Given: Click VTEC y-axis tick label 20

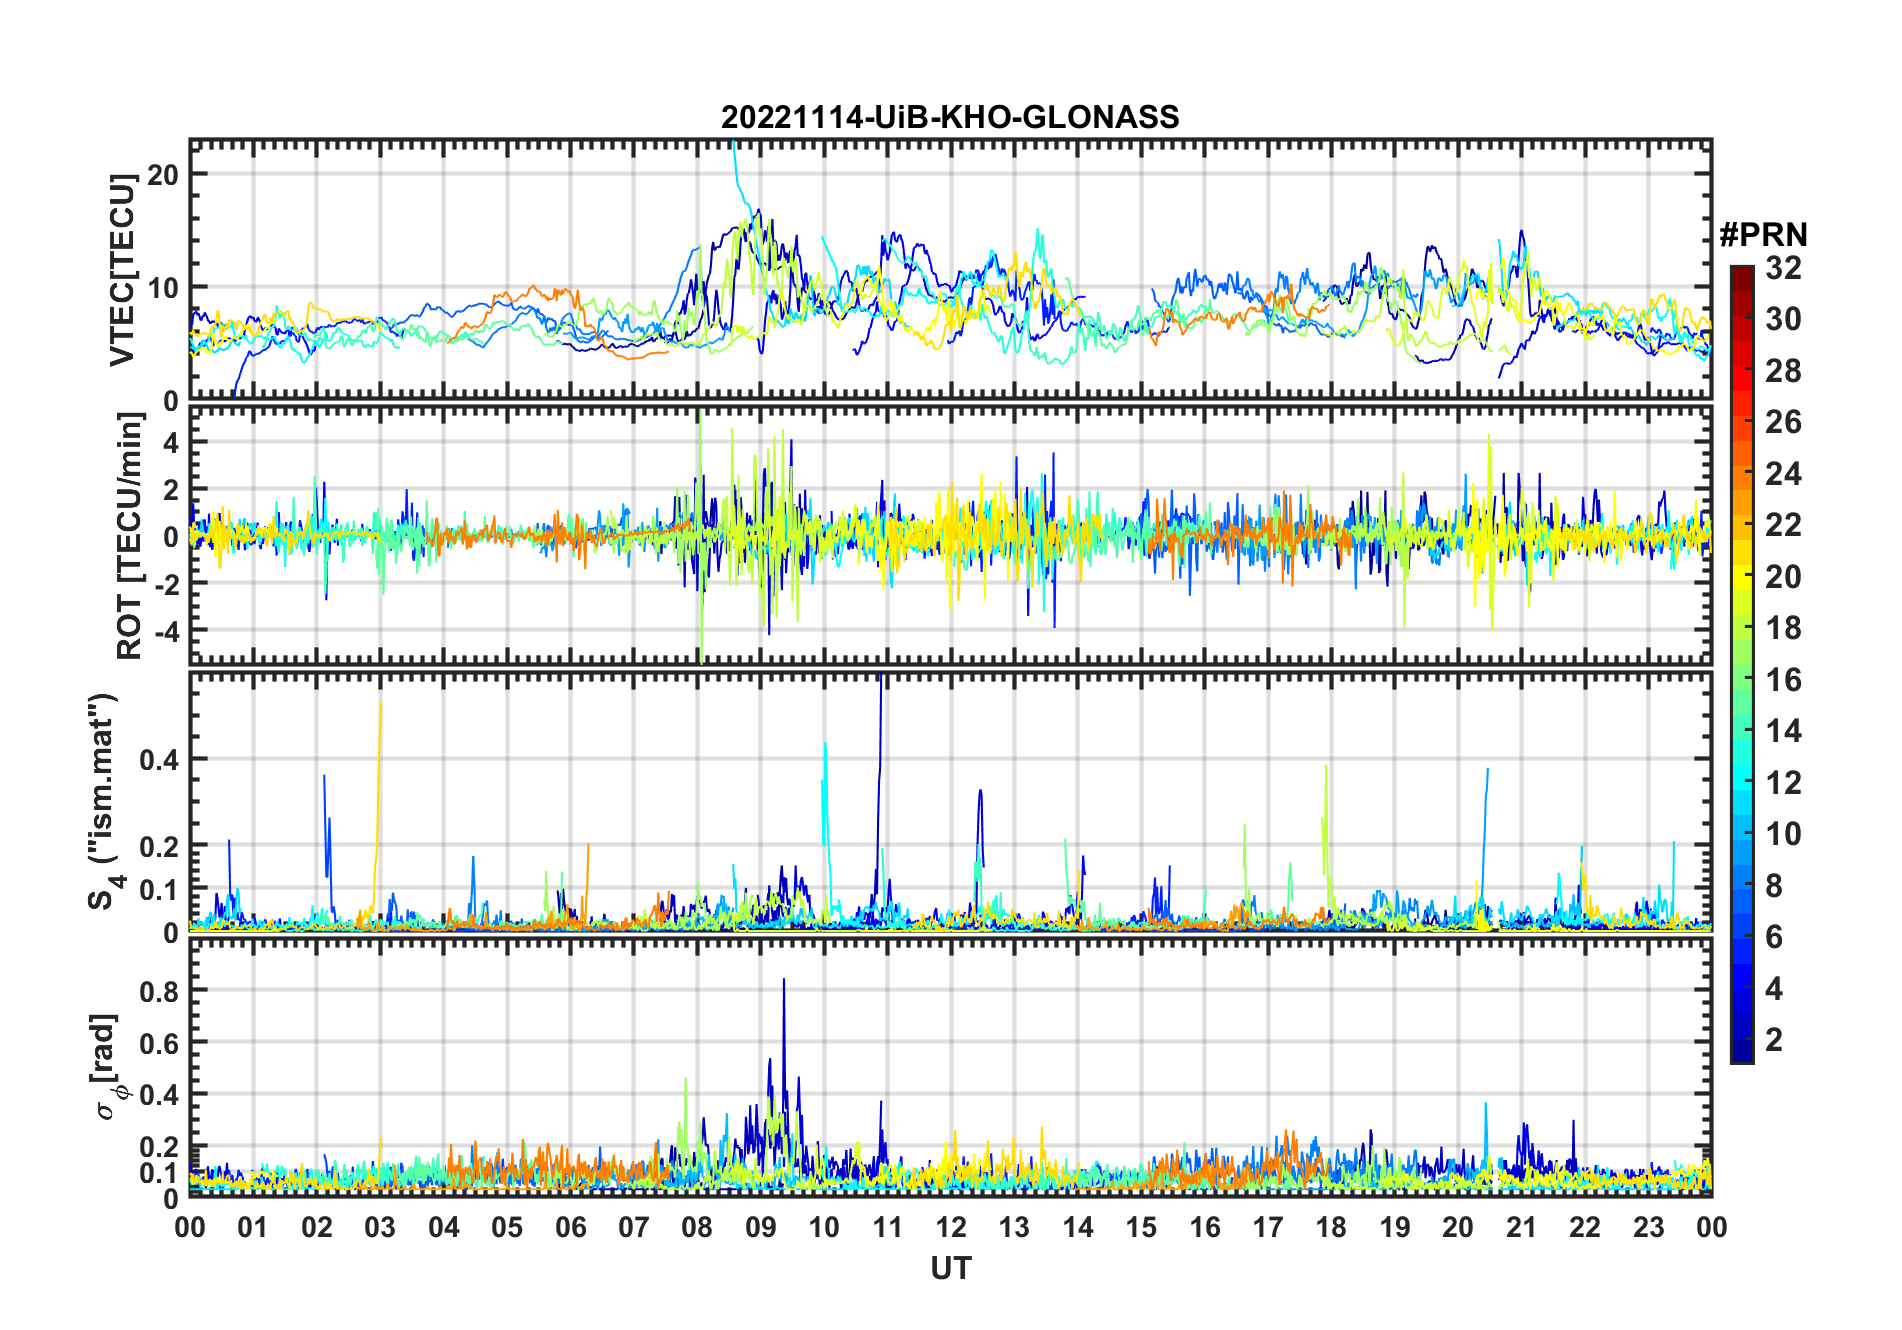Looking at the screenshot, I should (x=162, y=174).
